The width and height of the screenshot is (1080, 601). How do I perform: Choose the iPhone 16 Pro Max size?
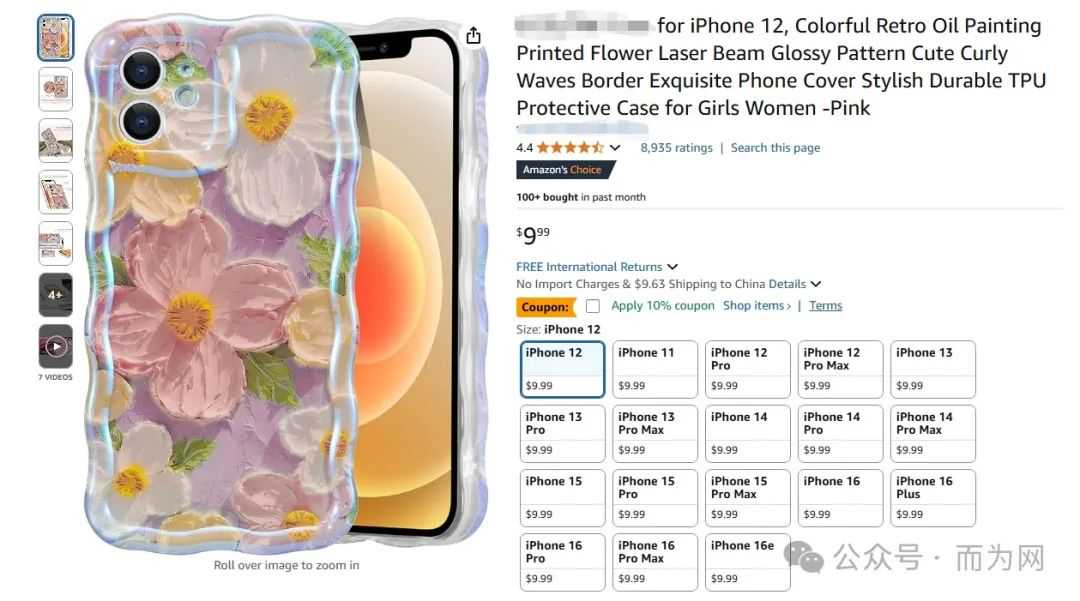(655, 562)
